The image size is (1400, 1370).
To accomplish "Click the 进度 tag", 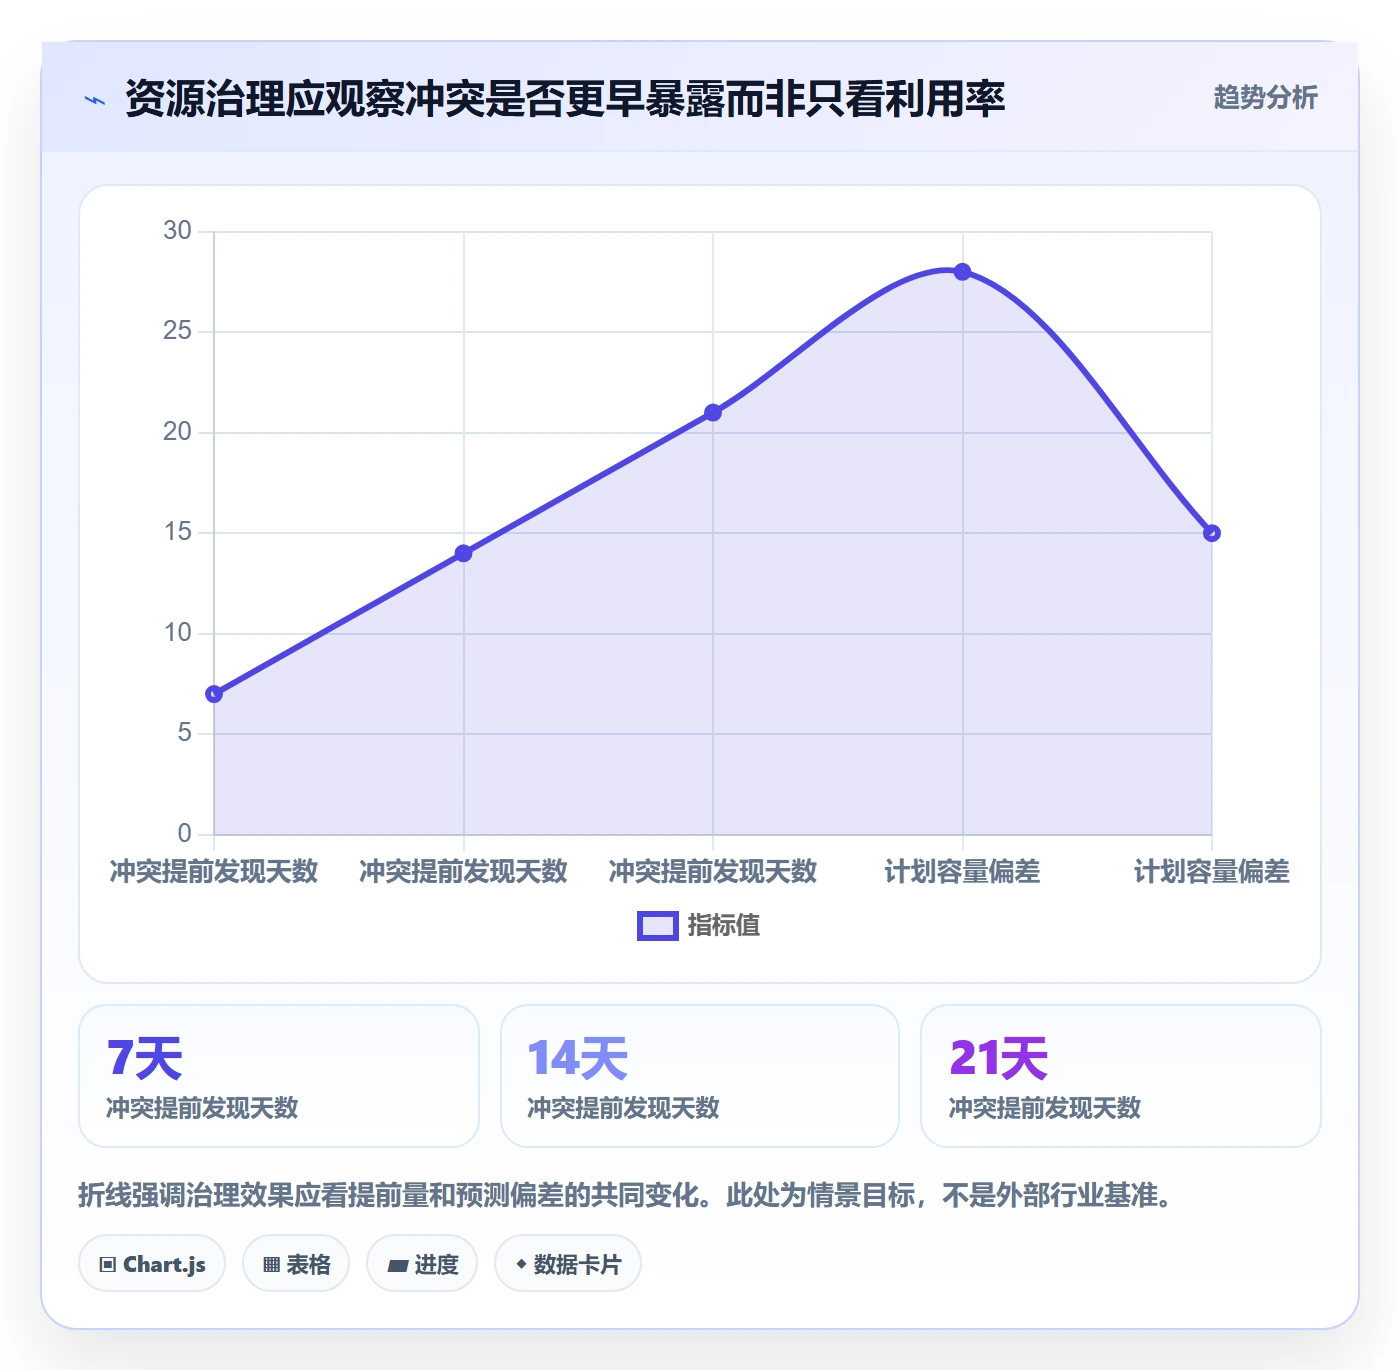I will (x=422, y=1264).
